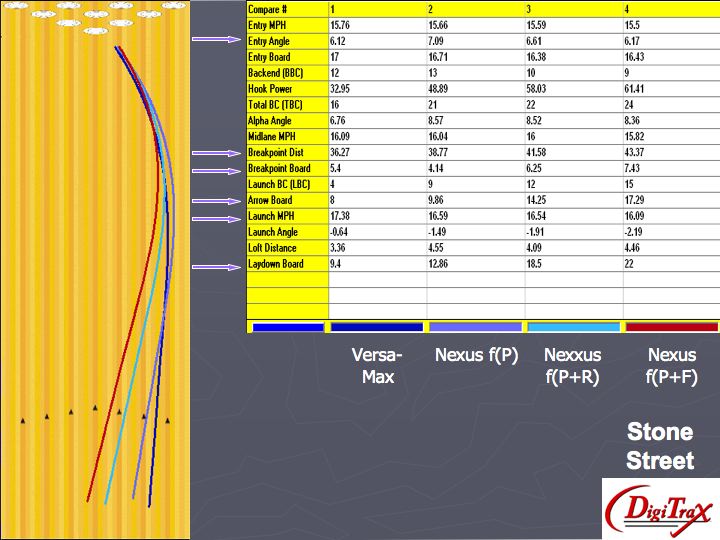Select the dark blue swatch under column 1
The image size is (720, 540).
tap(376, 327)
